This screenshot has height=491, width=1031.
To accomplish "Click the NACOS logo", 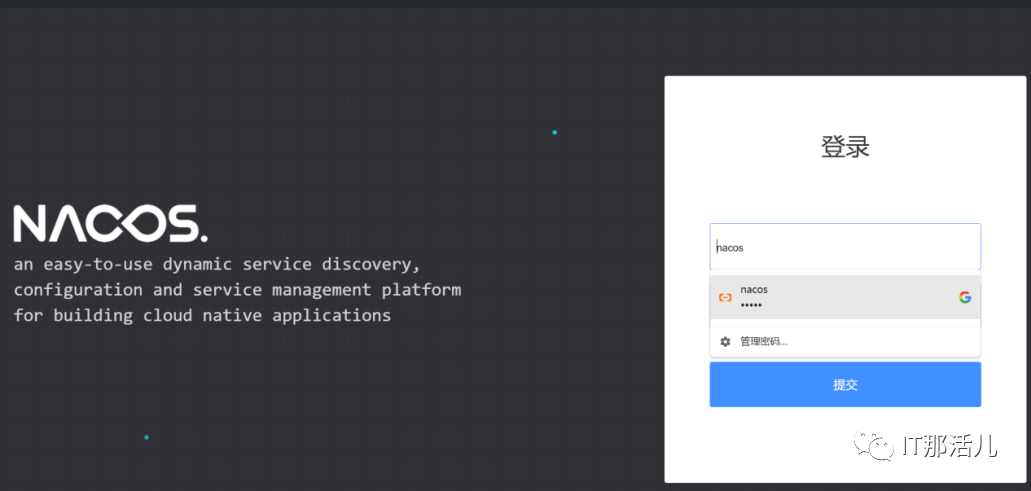I will 110,223.
